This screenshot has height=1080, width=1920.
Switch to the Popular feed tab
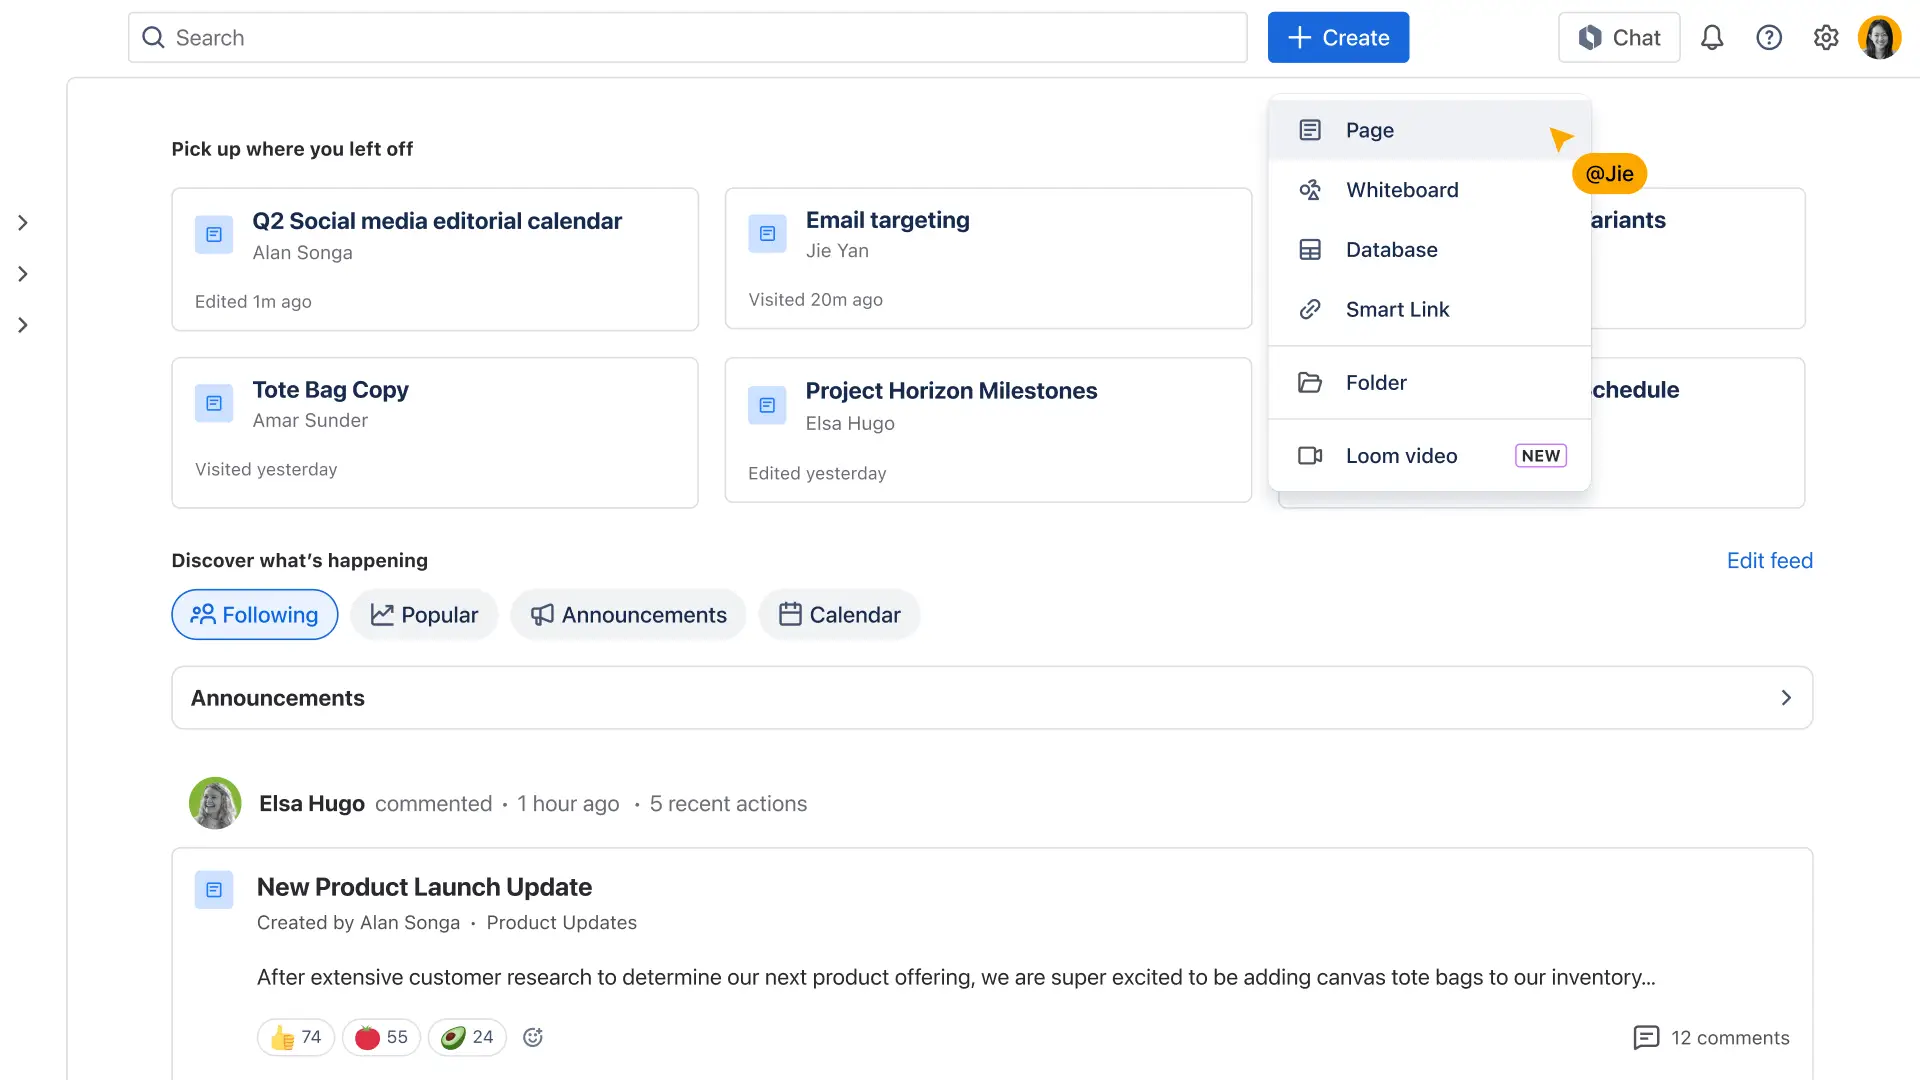pyautogui.click(x=424, y=615)
